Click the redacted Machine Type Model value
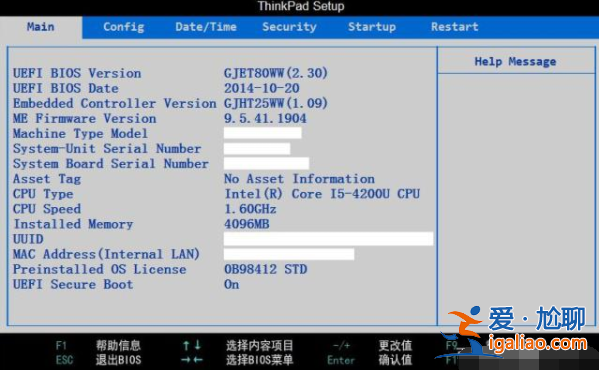 [262, 133]
